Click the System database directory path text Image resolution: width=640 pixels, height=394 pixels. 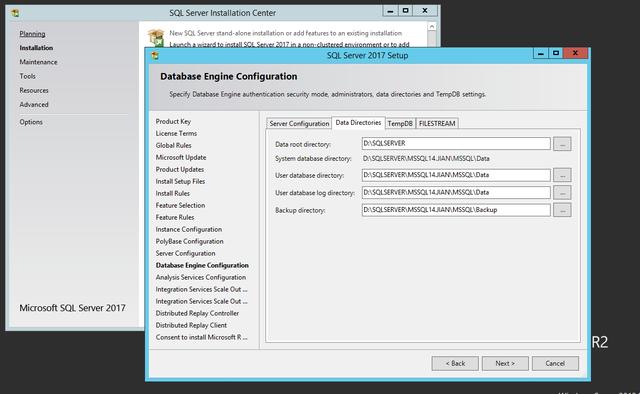coord(426,158)
